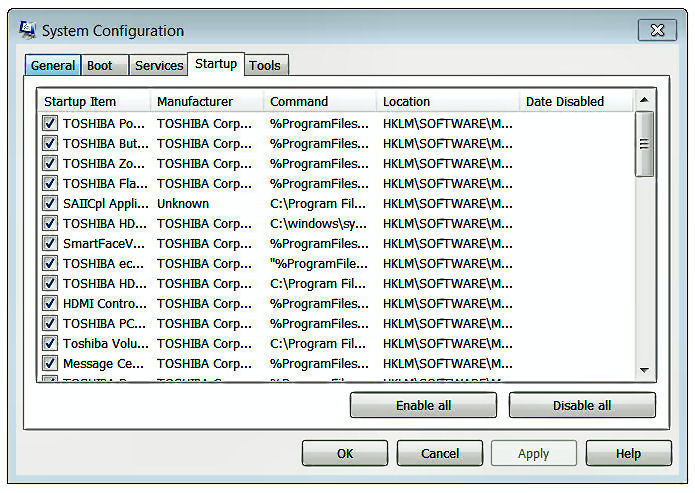Disable the Message Ce... startup item
This screenshot has height=493, width=695.
coord(50,363)
